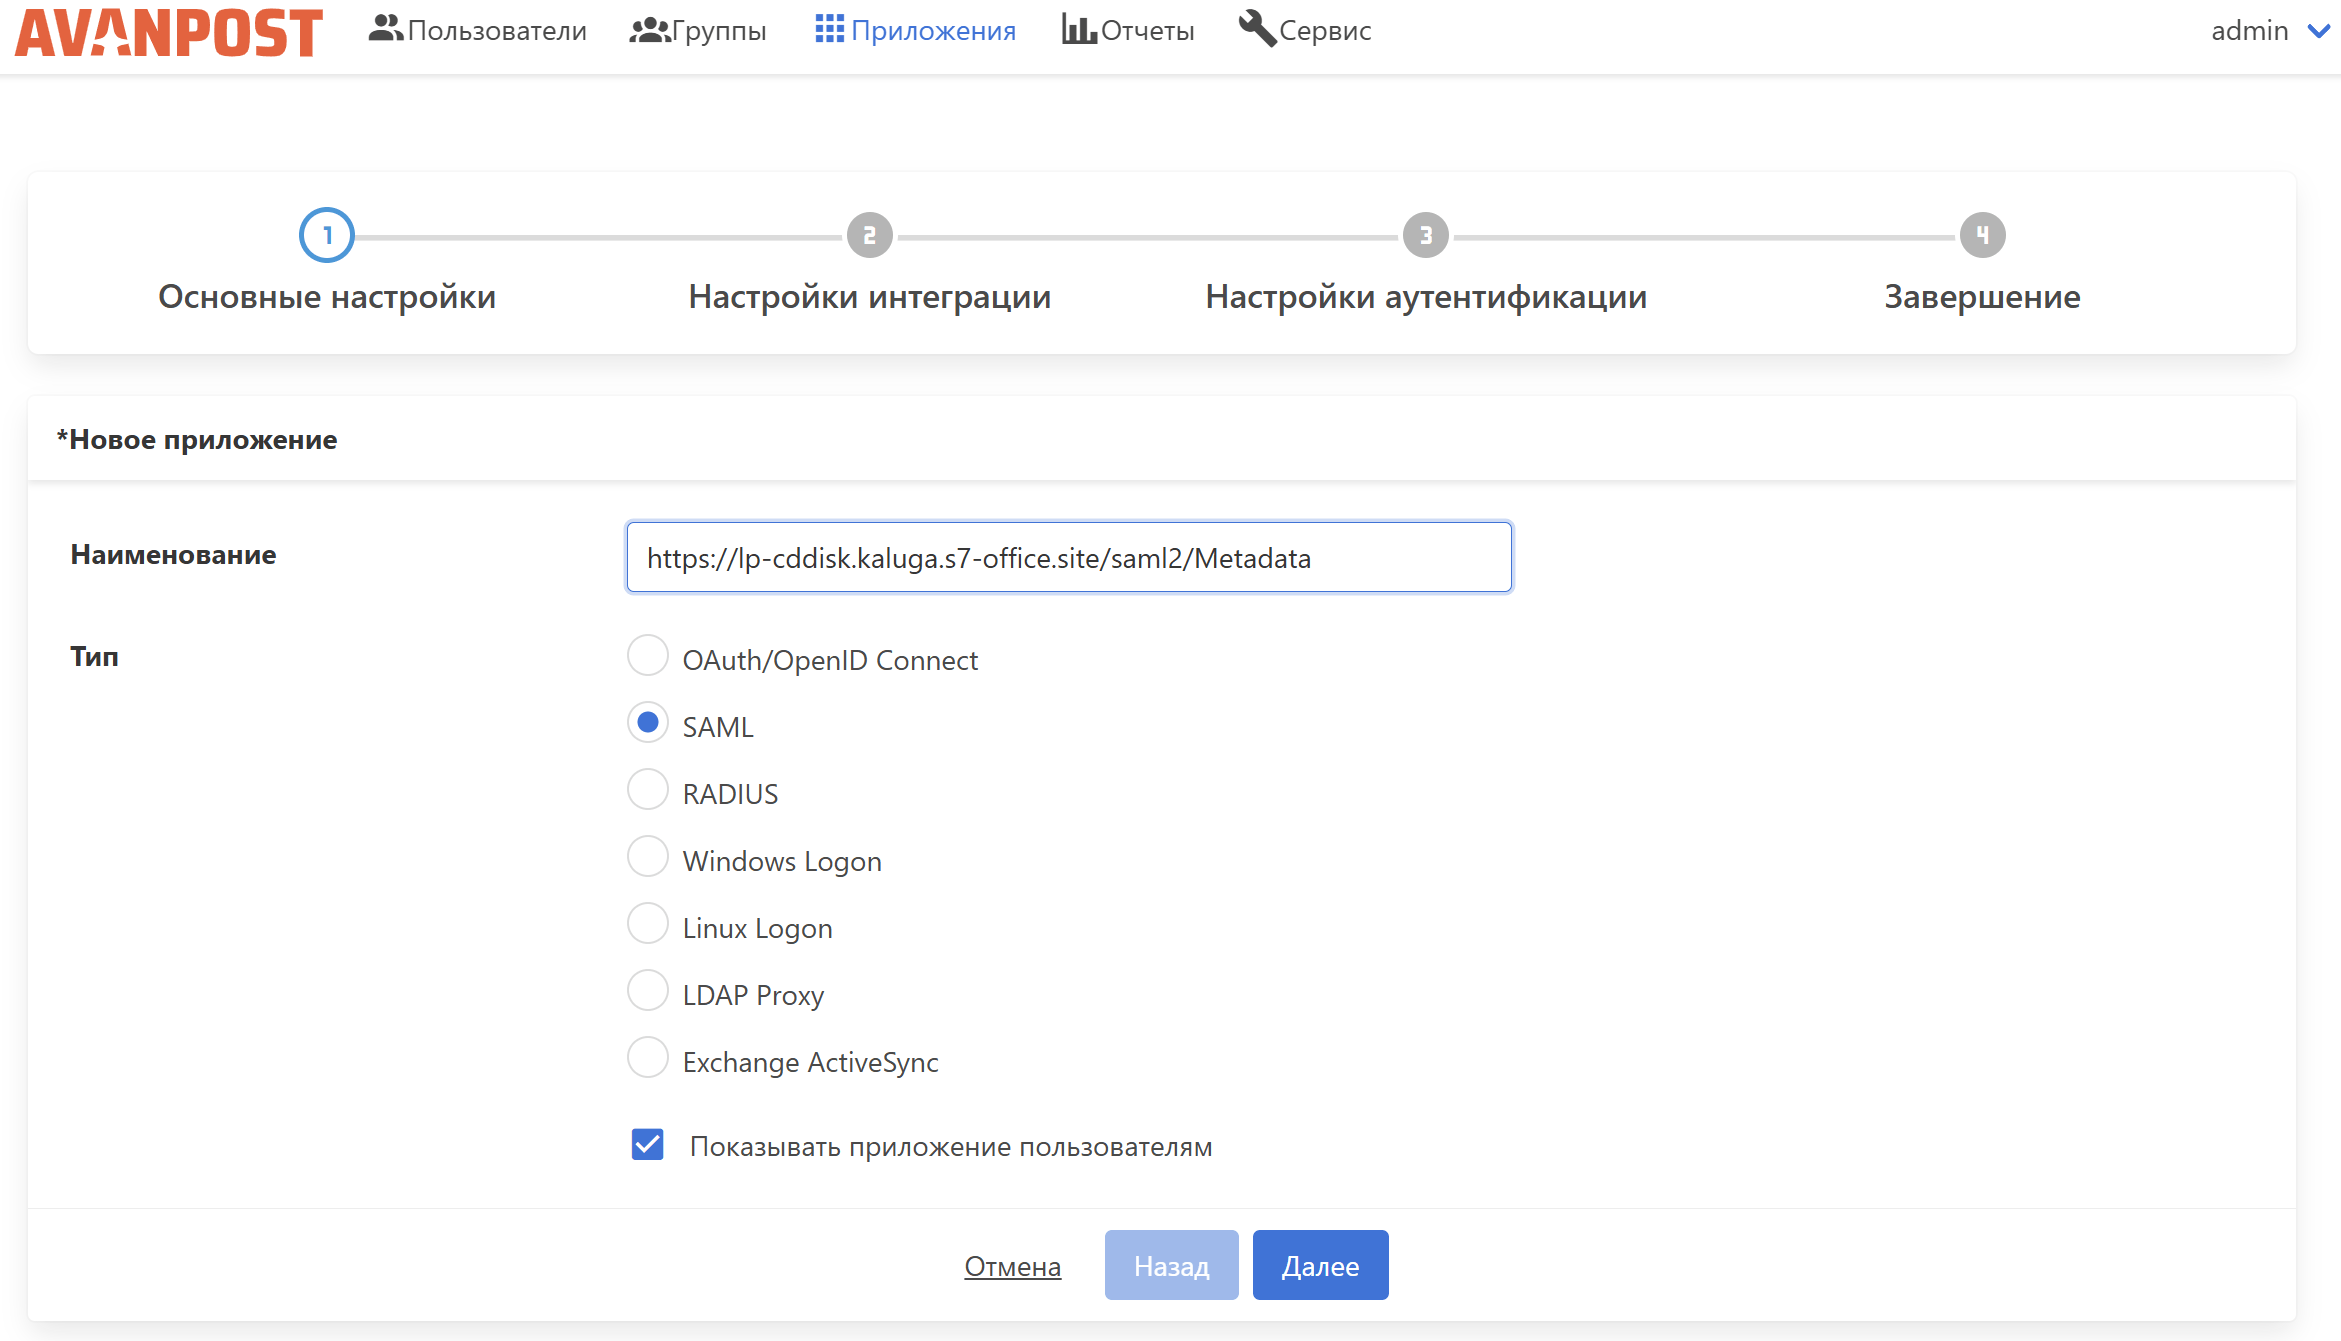Click the Наименование field label

[x=173, y=555]
